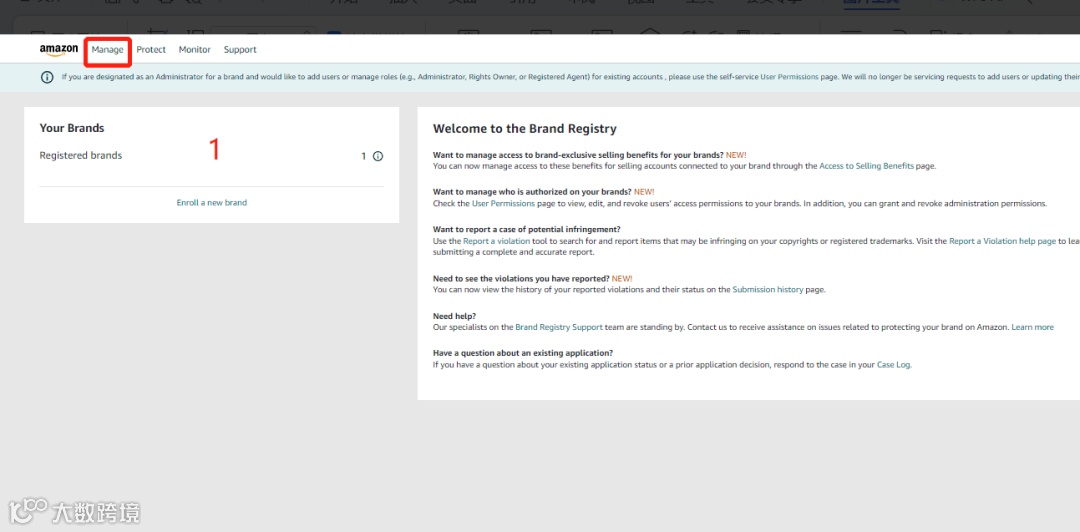Click the Learn more link
This screenshot has height=532, width=1080.
1032,327
